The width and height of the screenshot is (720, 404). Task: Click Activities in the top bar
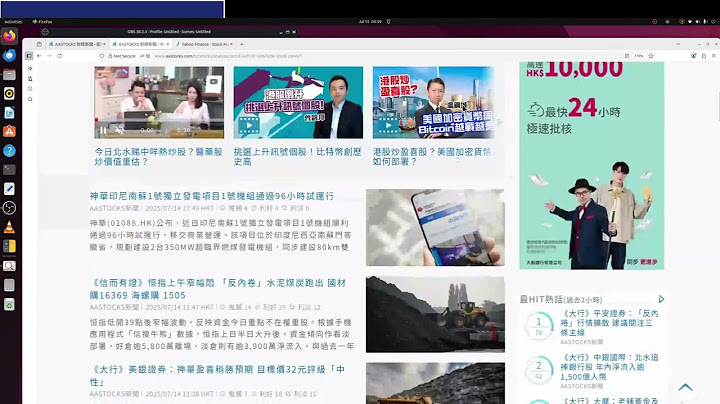pos(13,22)
